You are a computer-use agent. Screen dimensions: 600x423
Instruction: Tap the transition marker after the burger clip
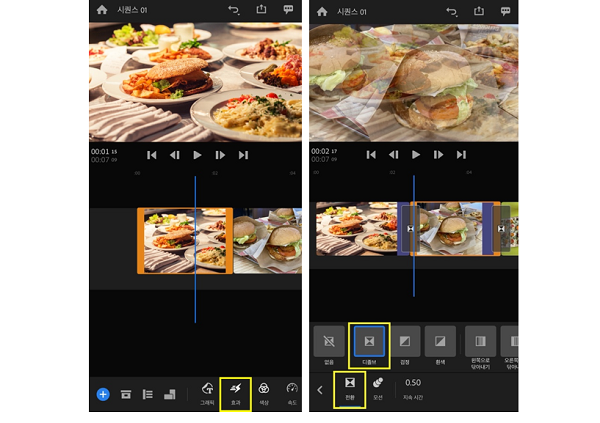point(501,229)
